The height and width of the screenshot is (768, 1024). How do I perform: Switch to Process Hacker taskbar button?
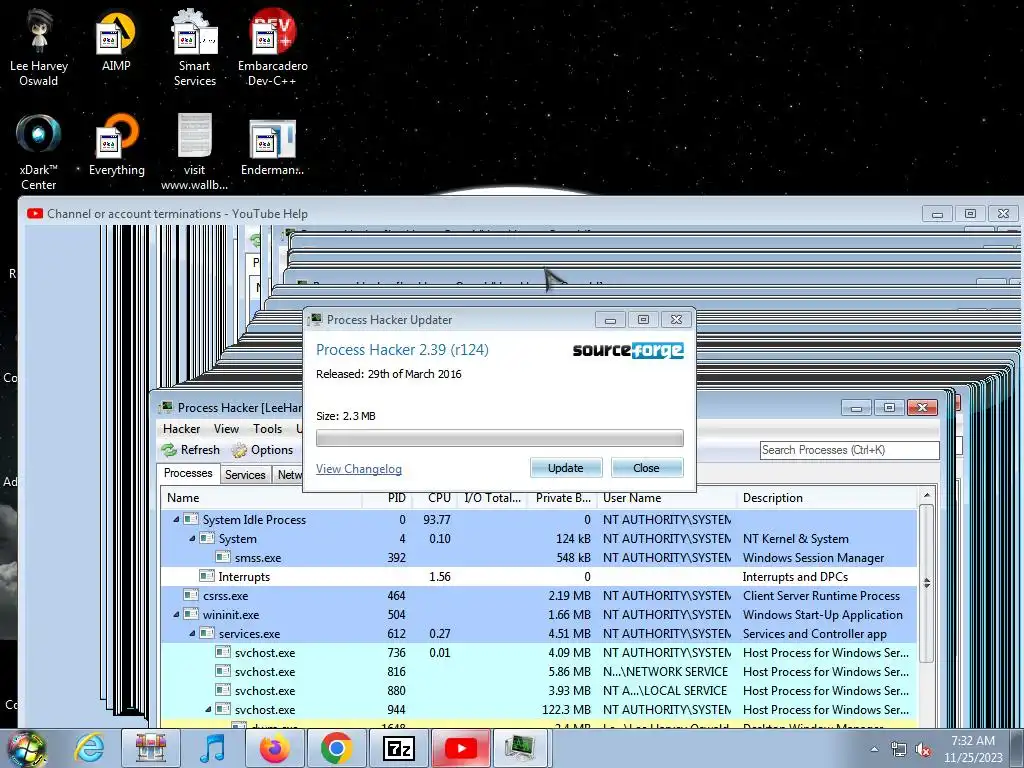point(520,748)
